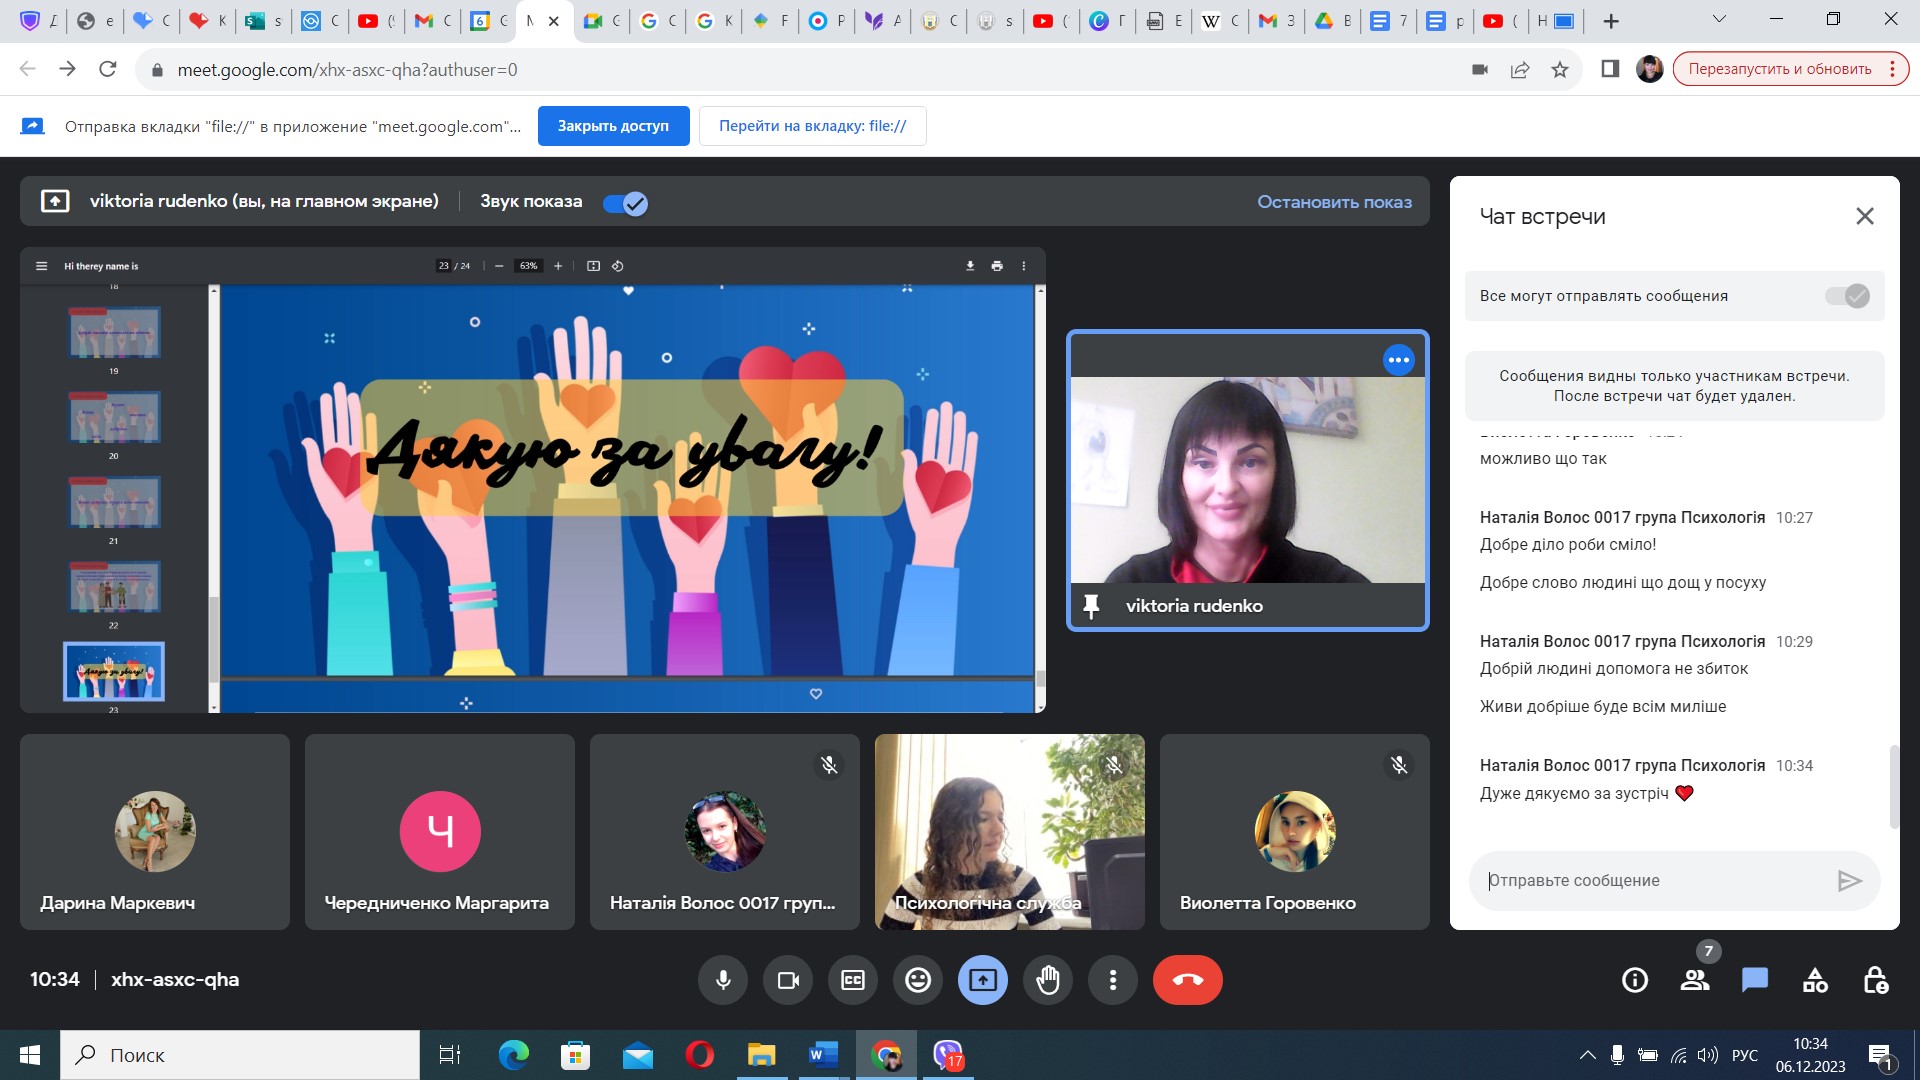The width and height of the screenshot is (1920, 1080).
Task: Download the PDF file
Action: (969, 266)
